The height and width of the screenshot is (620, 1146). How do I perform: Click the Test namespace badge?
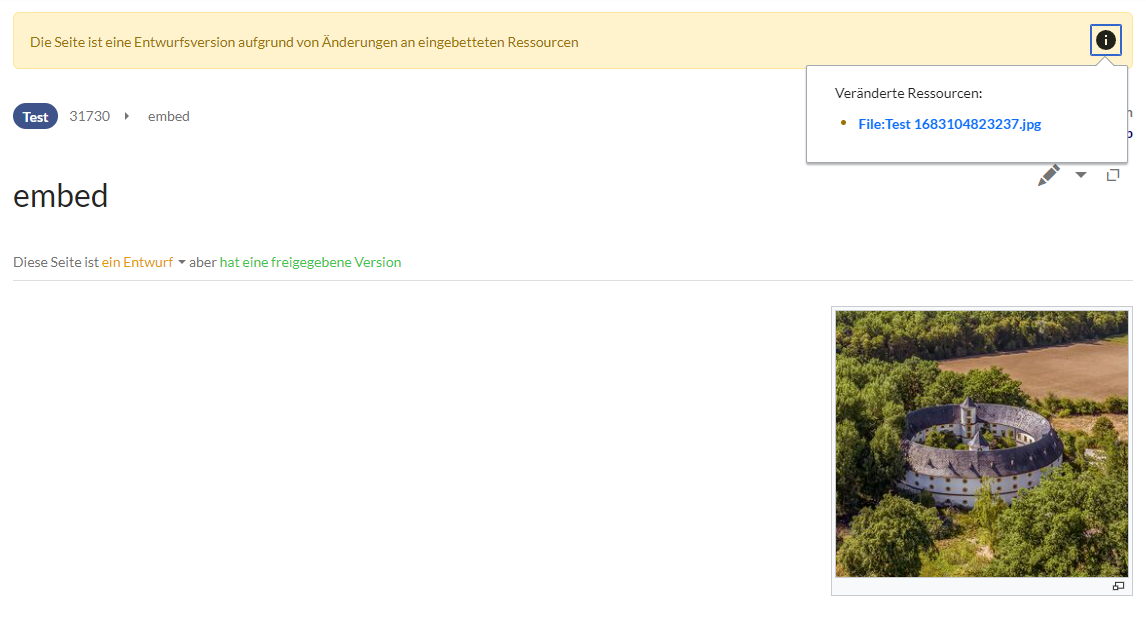(35, 116)
